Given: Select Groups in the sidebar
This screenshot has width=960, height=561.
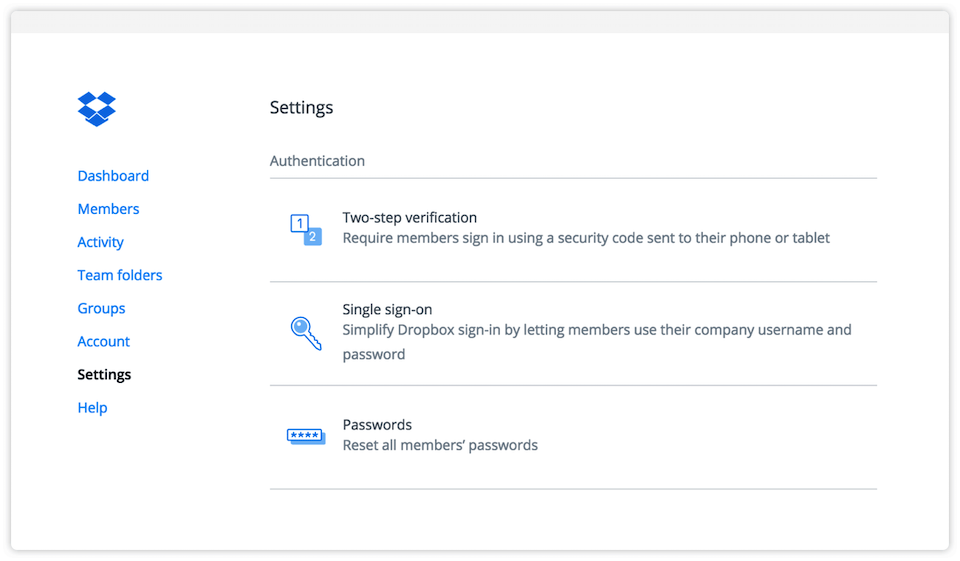Looking at the screenshot, I should pos(101,308).
